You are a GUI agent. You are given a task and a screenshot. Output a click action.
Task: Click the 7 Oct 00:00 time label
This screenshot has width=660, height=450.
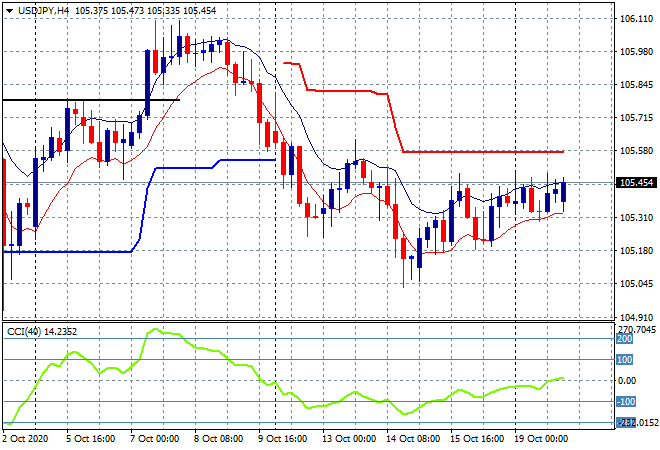point(154,439)
